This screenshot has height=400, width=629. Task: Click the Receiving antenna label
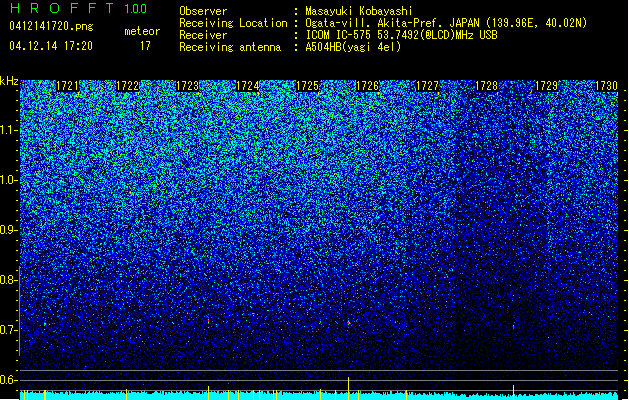click(230, 47)
